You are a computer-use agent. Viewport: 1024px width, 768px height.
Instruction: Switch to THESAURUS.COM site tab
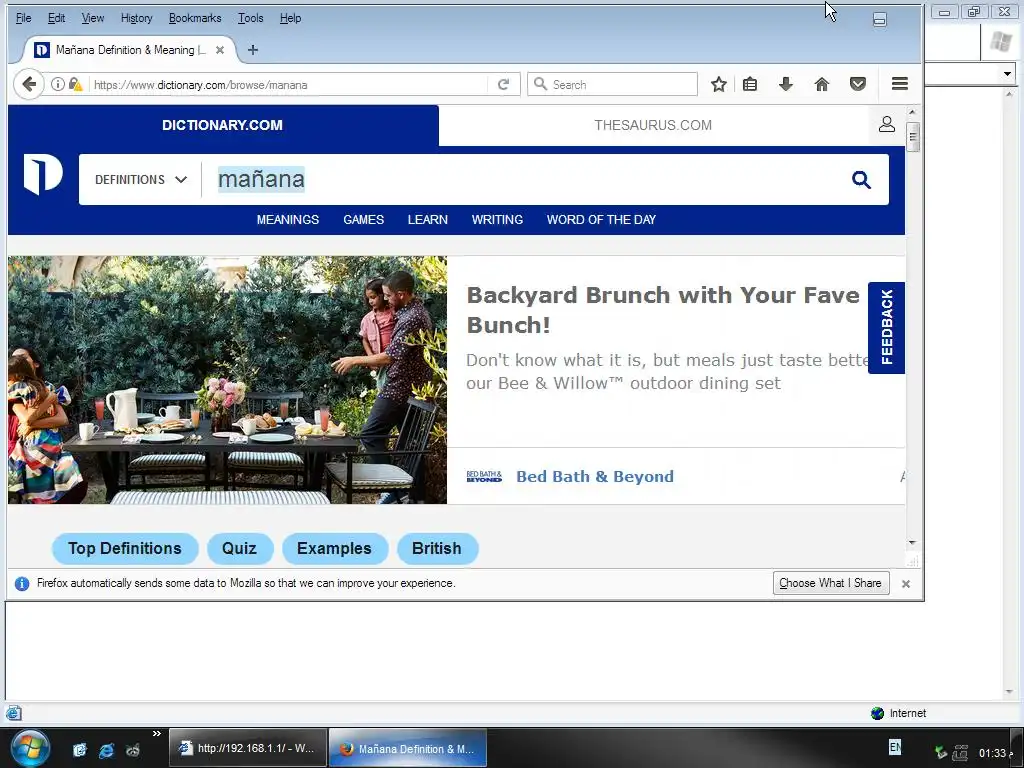pos(652,125)
